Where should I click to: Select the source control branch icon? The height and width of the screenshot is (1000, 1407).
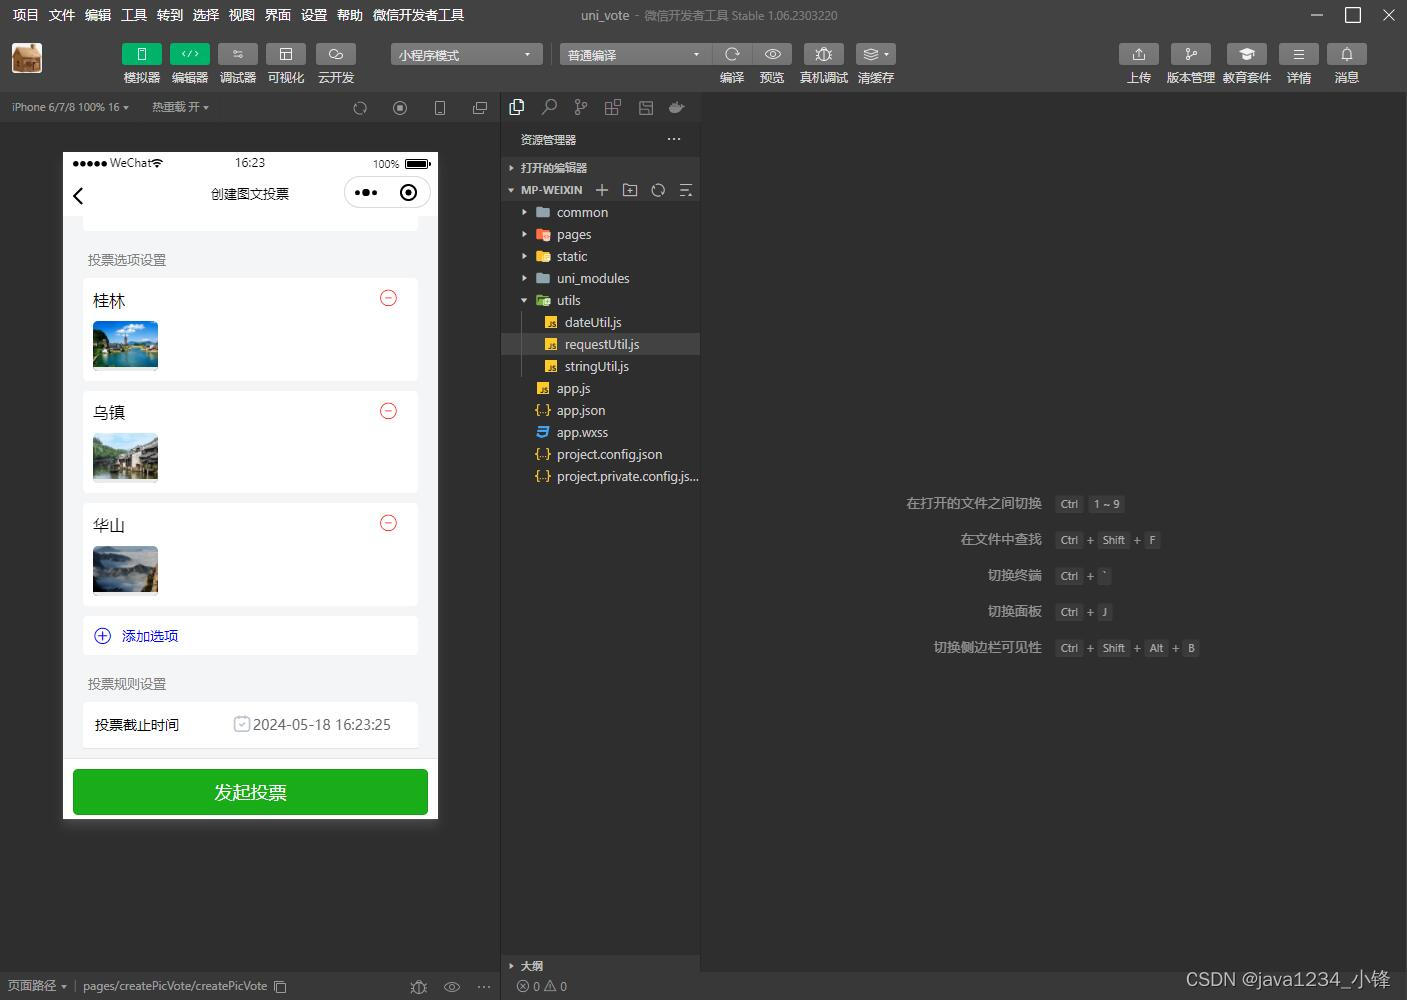581,107
